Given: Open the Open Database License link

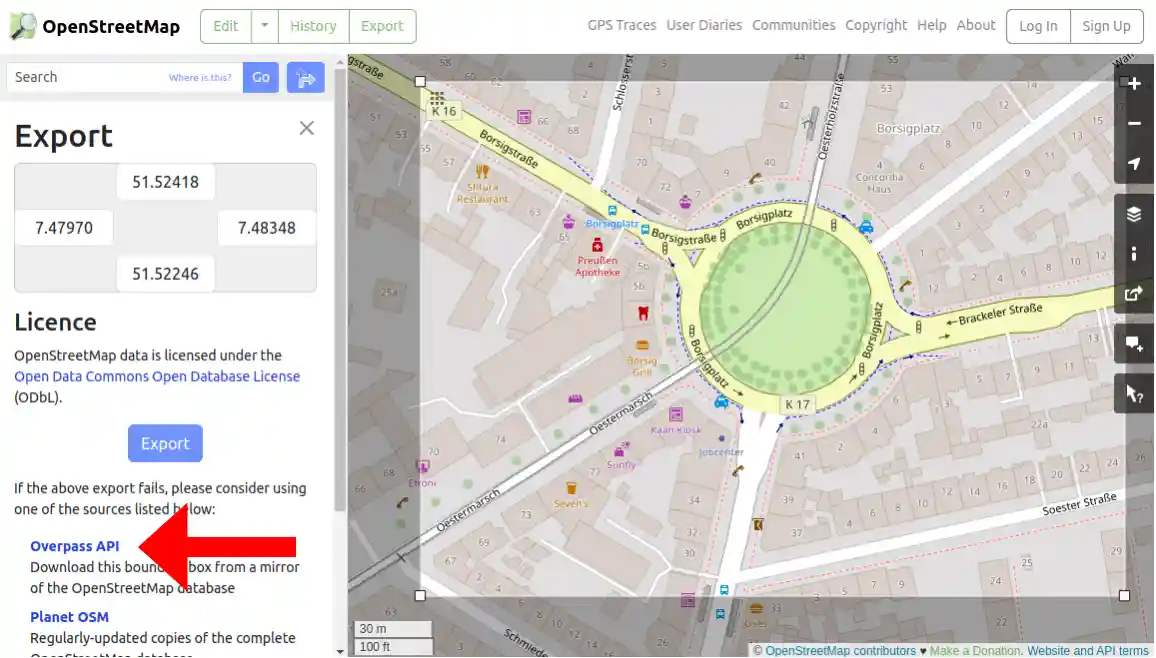Looking at the screenshot, I should pyautogui.click(x=157, y=376).
